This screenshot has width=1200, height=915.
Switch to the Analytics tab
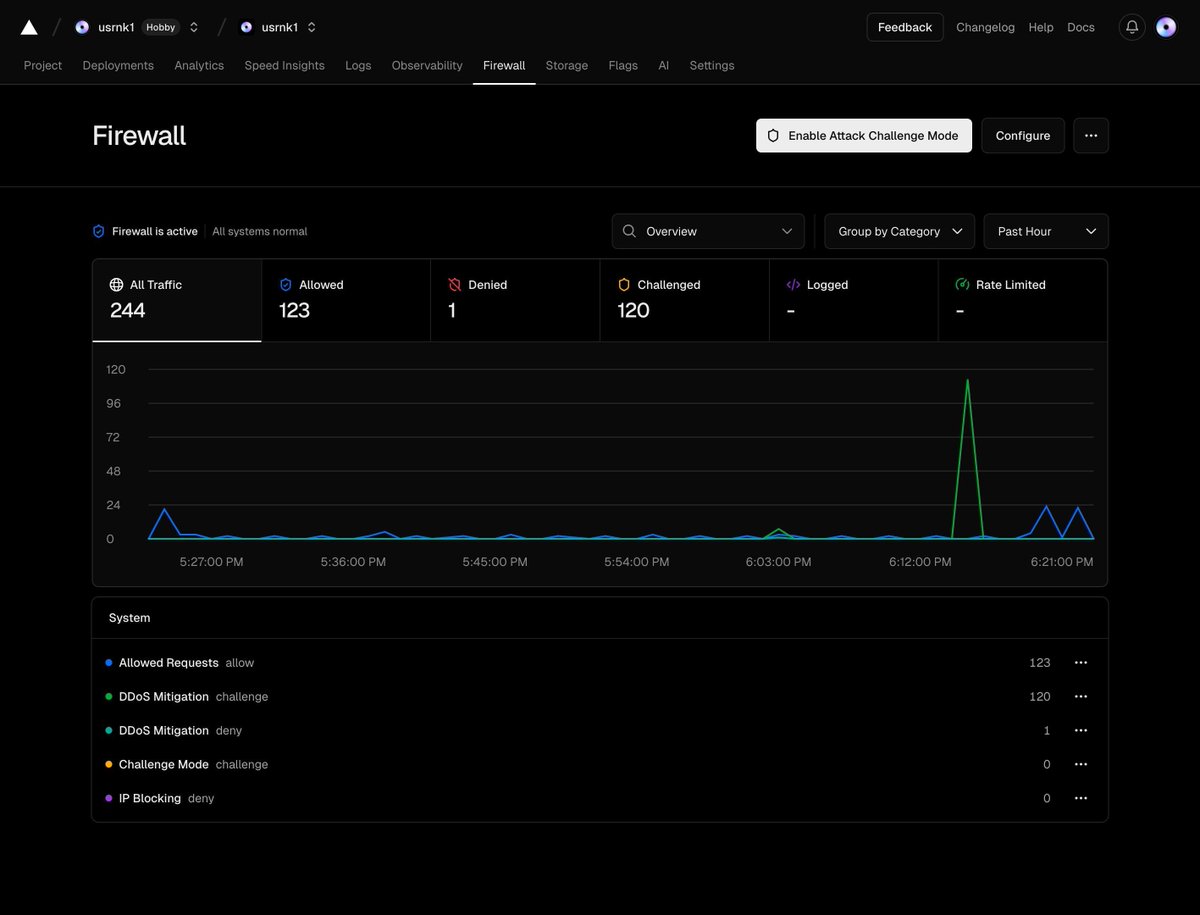point(199,65)
